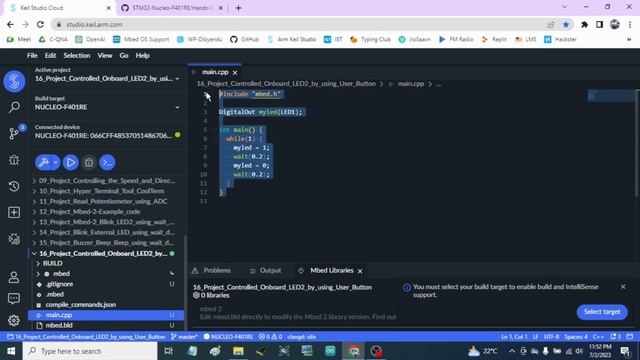Open the Active project dropdown

point(107,78)
